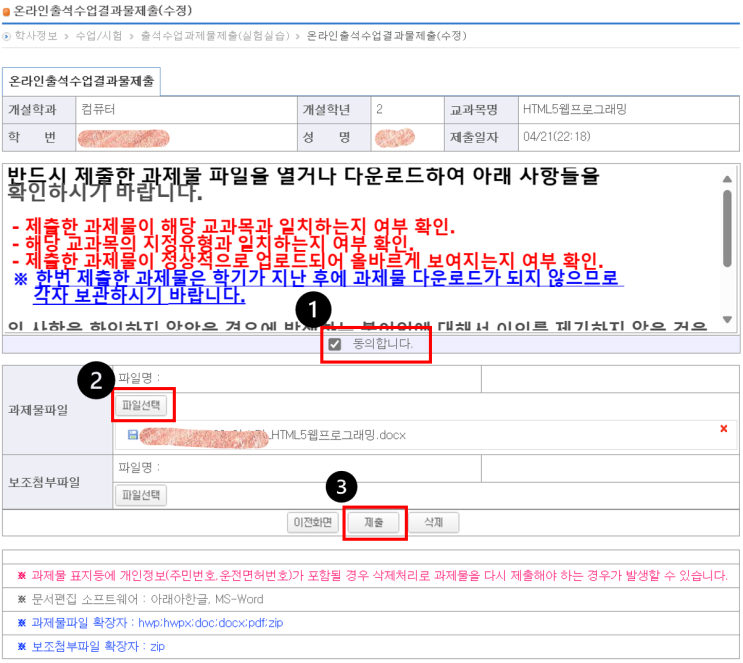Click 파일선택 button for 보조첨부파일
Viewport: 743px width, 663px height.
pyautogui.click(x=141, y=496)
